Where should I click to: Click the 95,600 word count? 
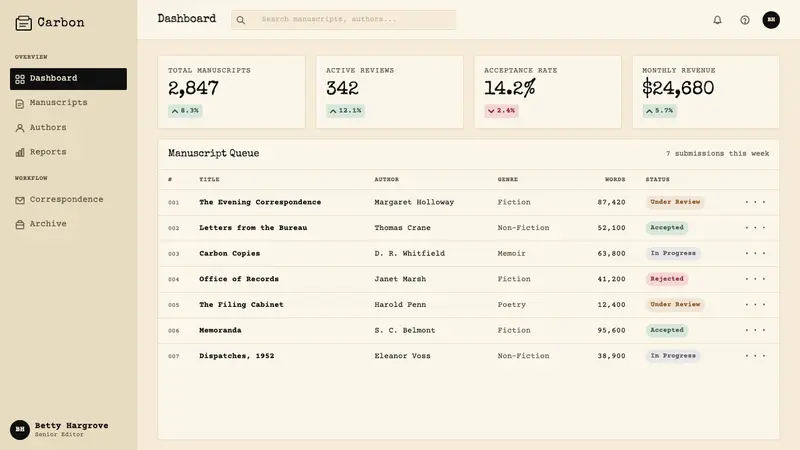coord(611,330)
